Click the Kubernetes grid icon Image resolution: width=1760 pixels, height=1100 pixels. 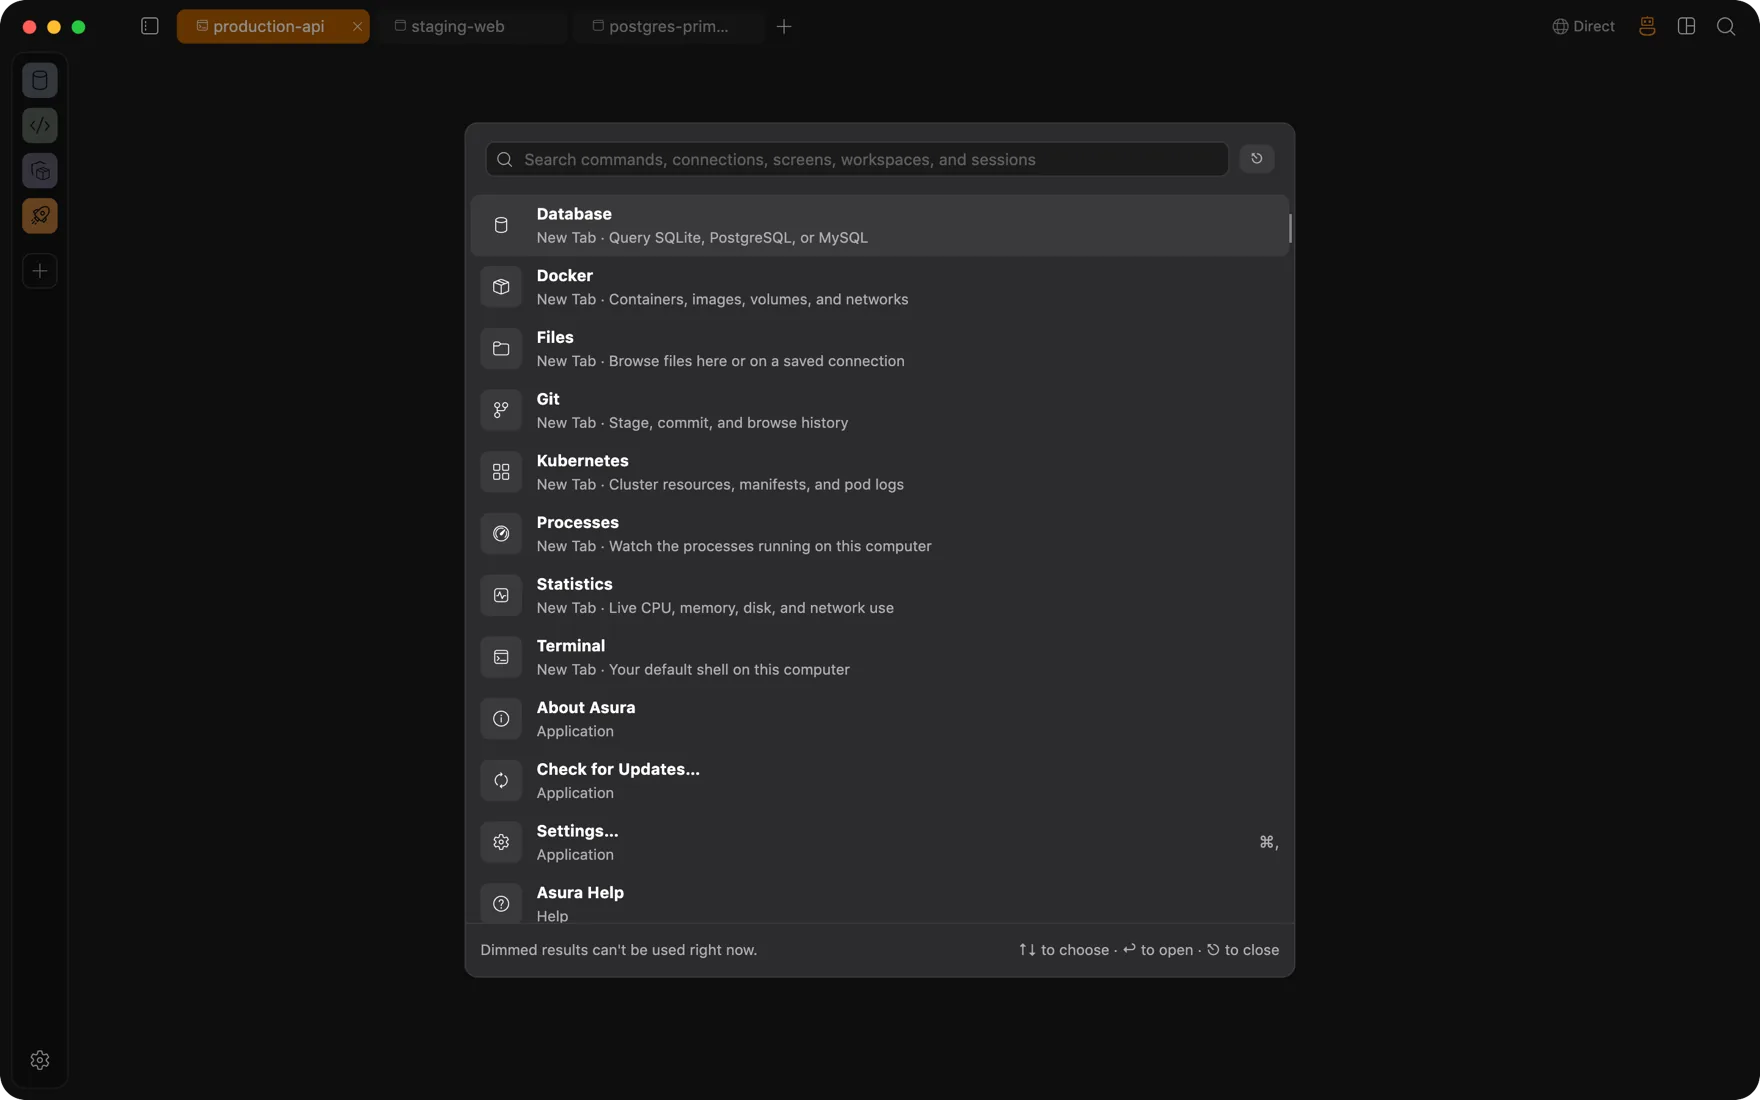click(x=501, y=472)
